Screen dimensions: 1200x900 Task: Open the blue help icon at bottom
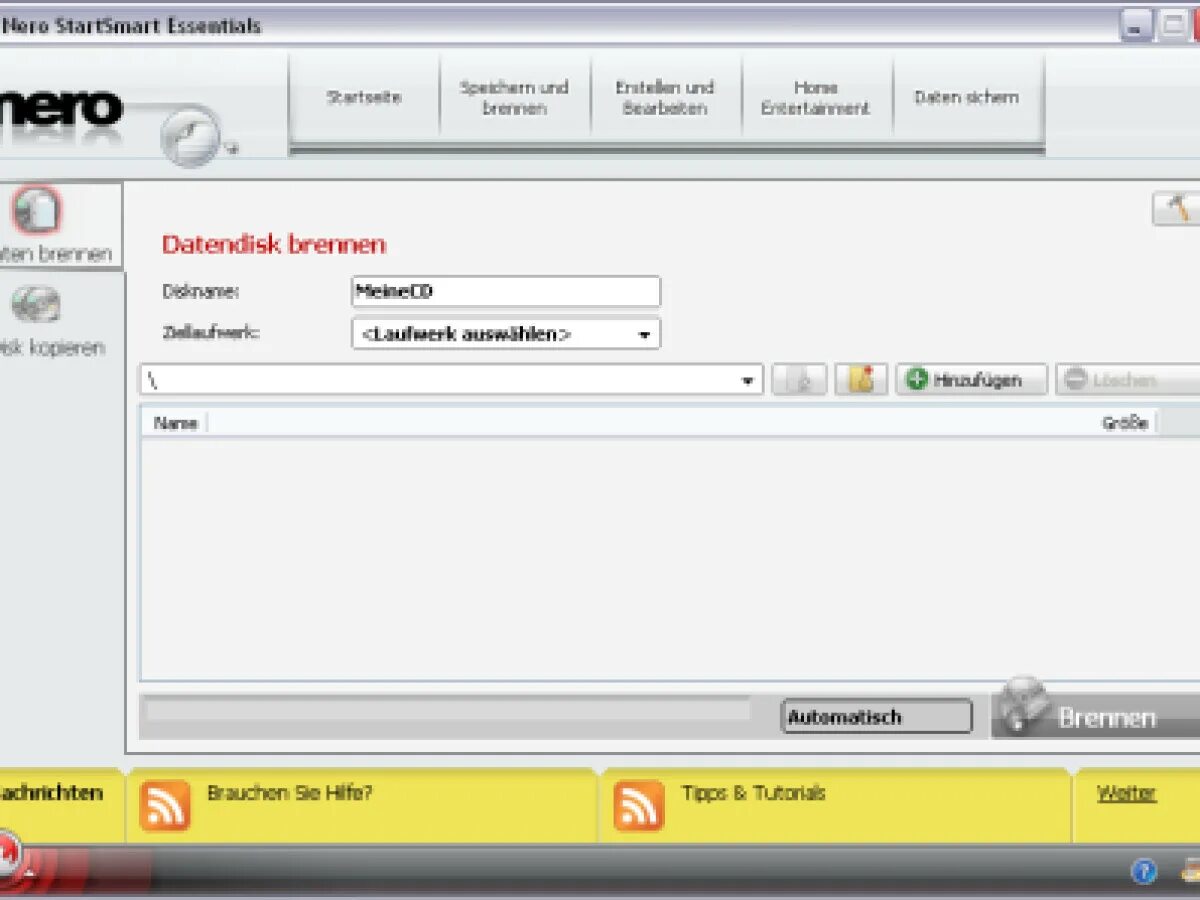tap(1144, 871)
